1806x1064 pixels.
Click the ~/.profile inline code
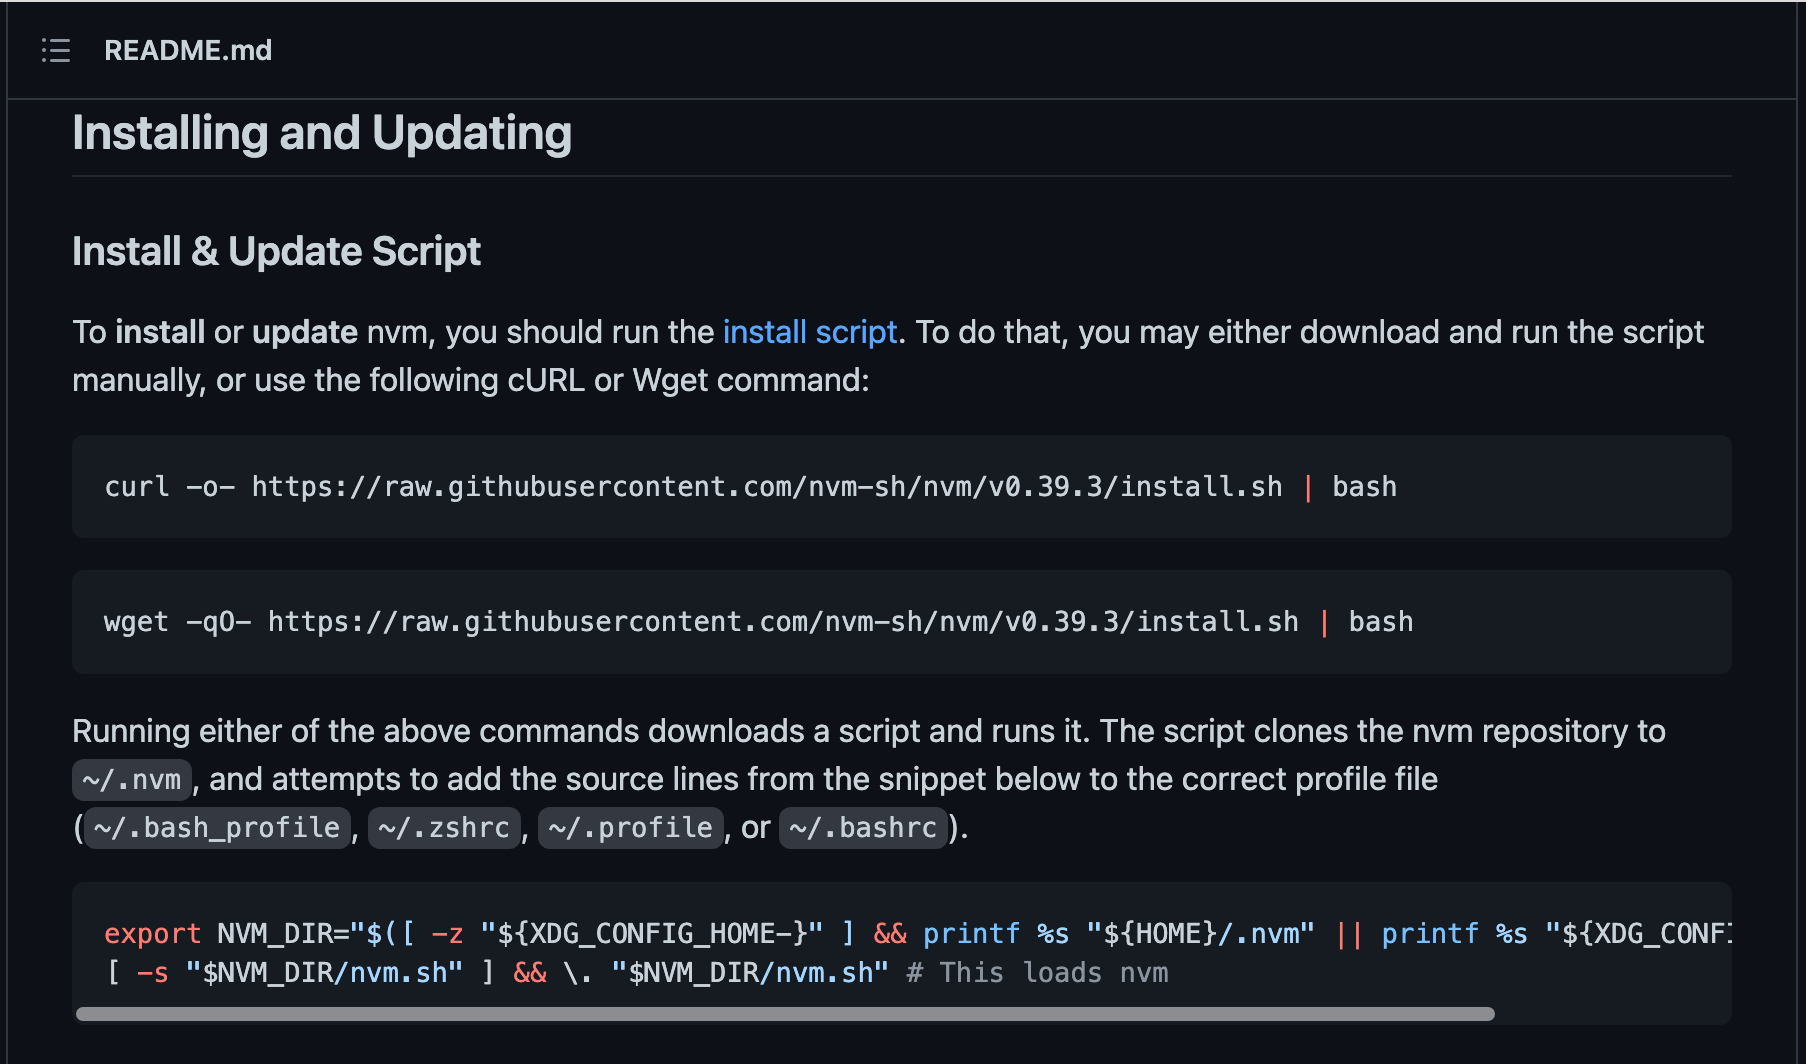pyautogui.click(x=631, y=828)
